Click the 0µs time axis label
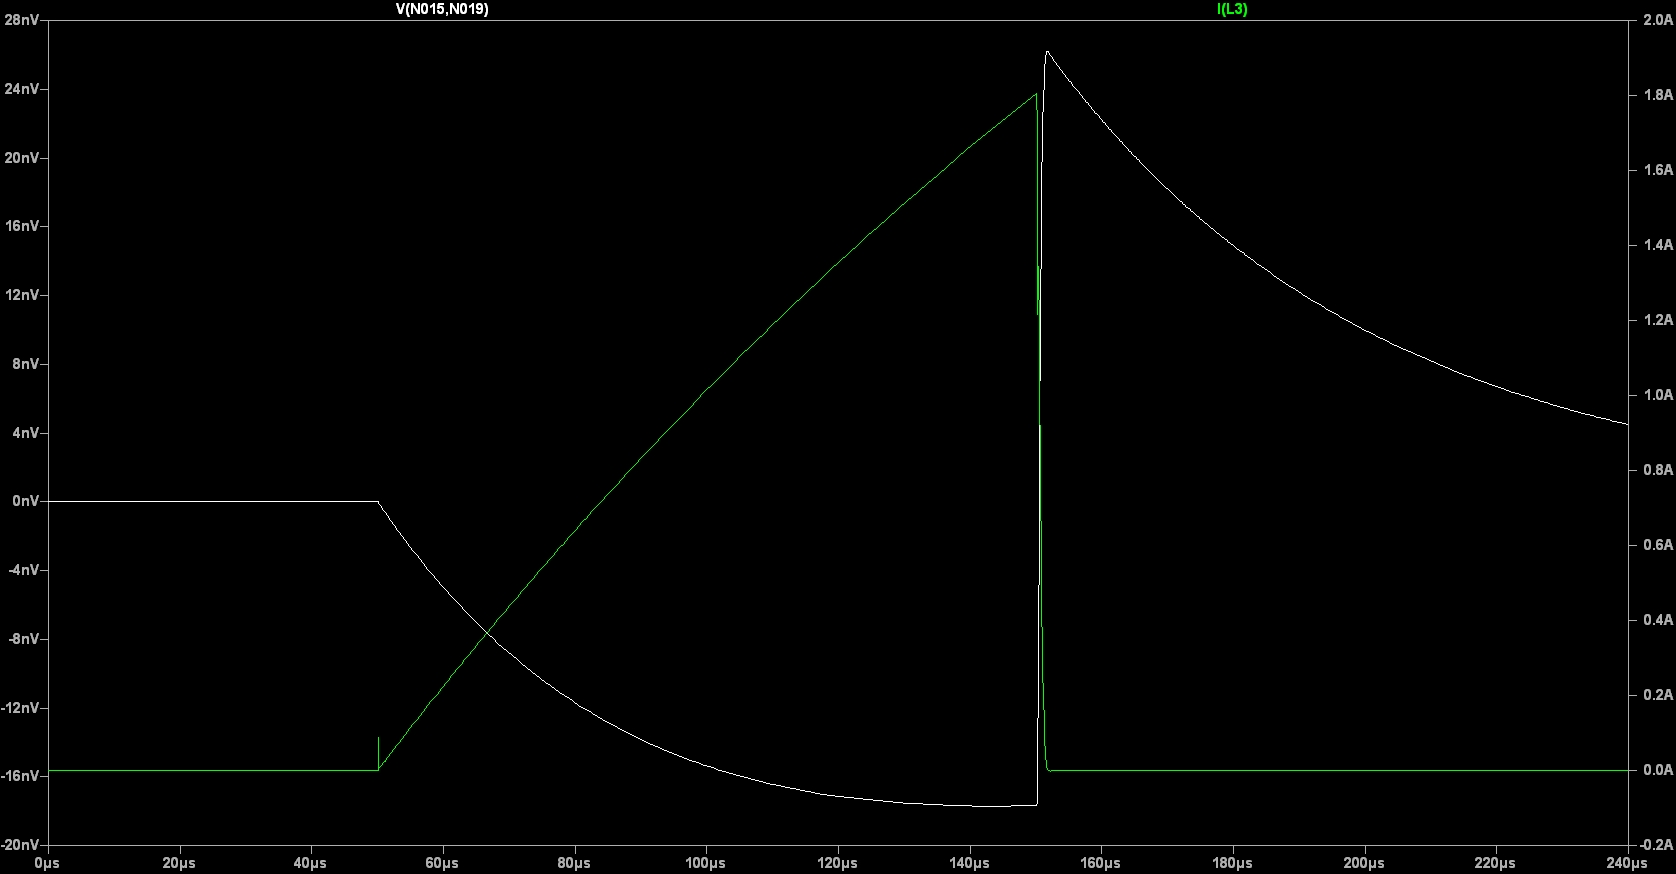Screen dimensions: 1676x874 47,863
